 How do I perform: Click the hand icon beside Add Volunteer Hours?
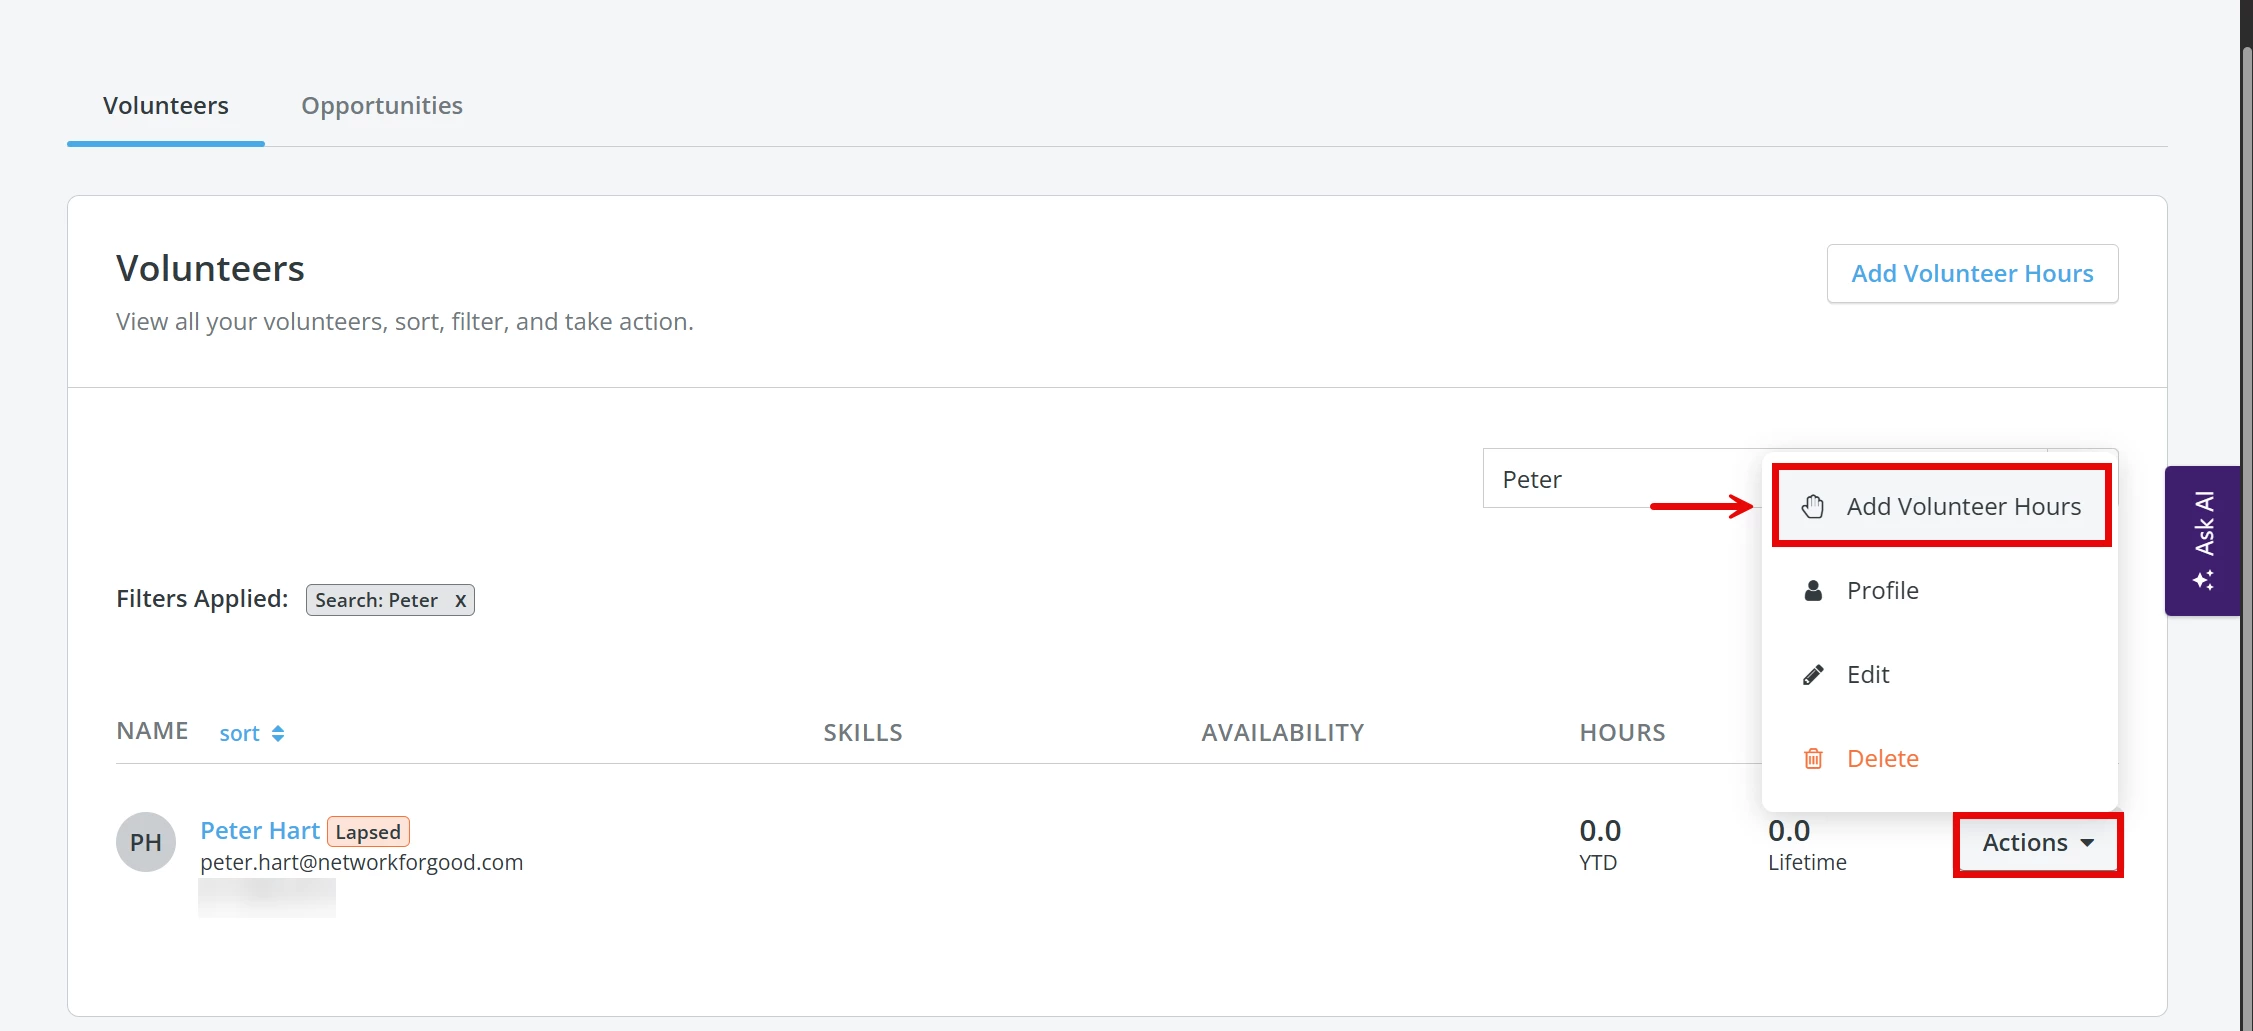pos(1813,505)
